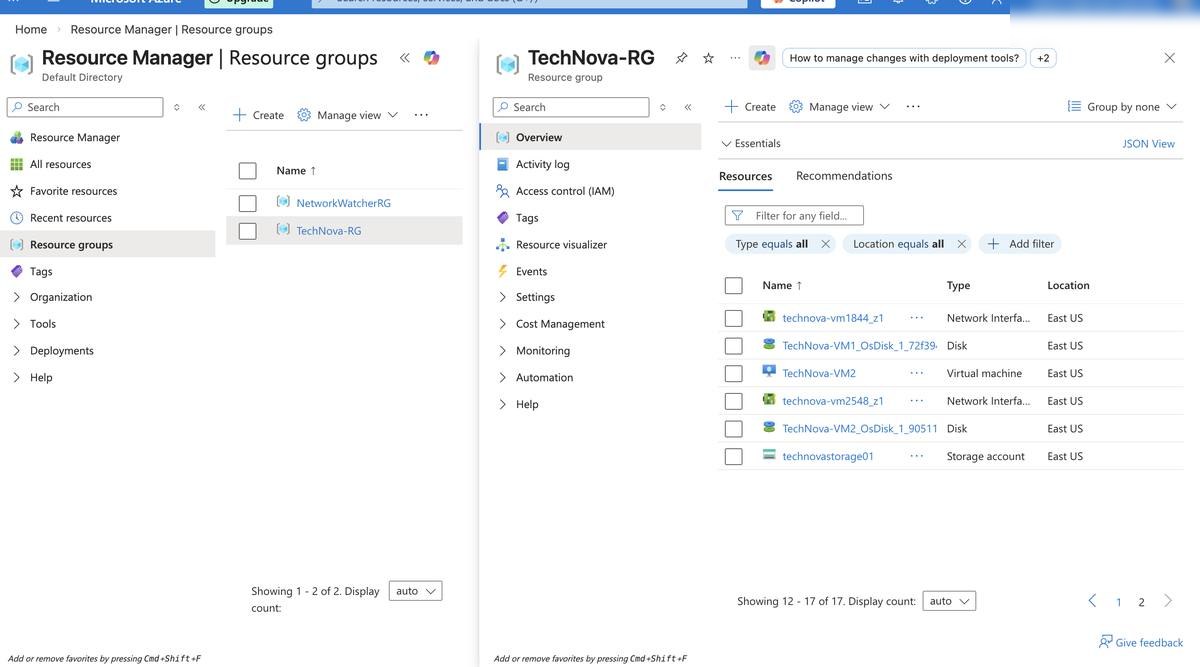The image size is (1200, 667).
Task: Click the Copilot icon beside Resource groups title
Action: tap(431, 58)
